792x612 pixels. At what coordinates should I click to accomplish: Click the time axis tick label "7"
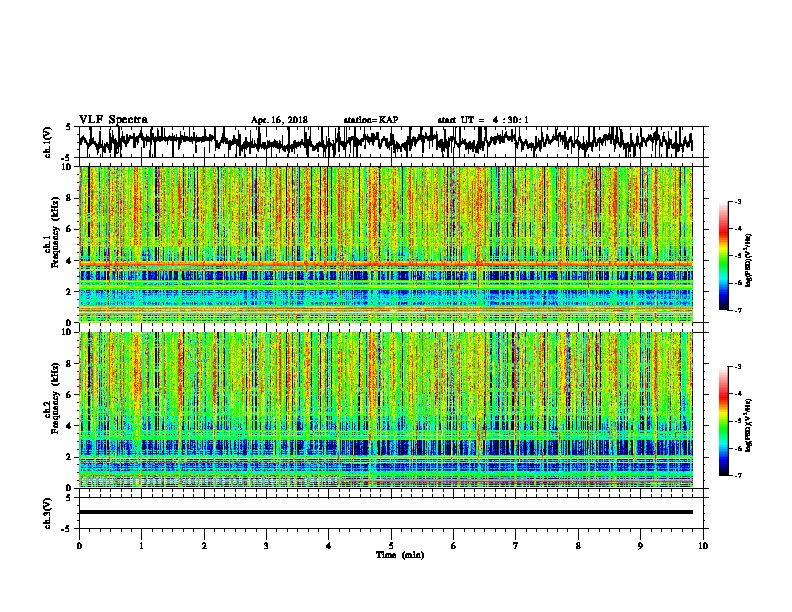click(516, 546)
